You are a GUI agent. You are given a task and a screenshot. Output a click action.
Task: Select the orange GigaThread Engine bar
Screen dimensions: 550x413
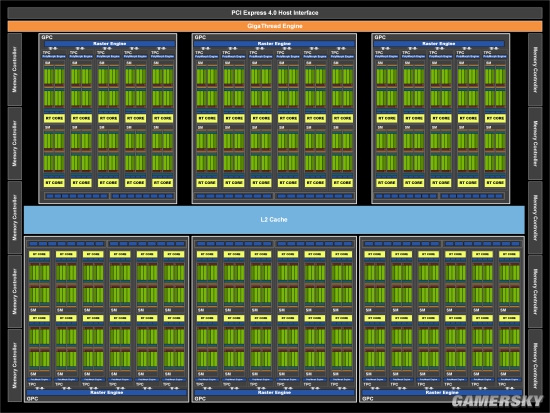point(275,26)
